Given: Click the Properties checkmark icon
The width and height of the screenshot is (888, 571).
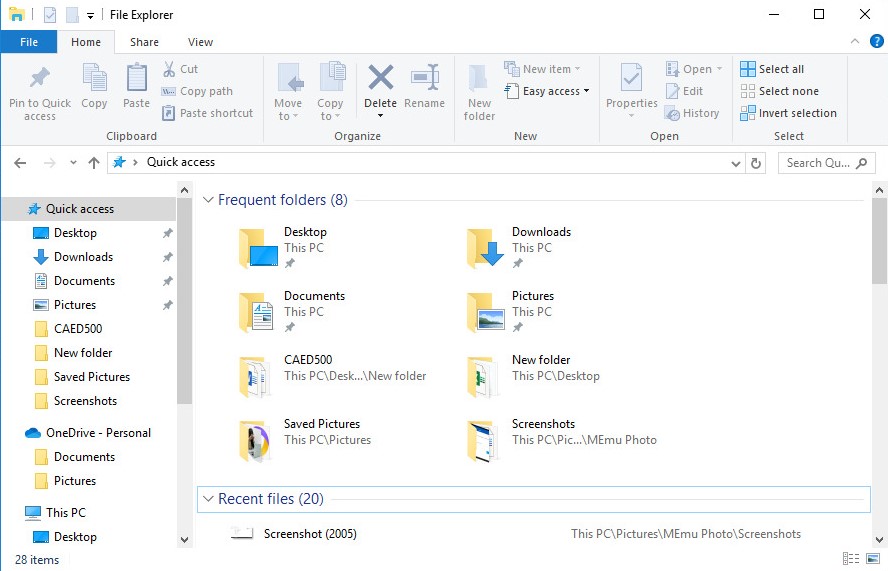Looking at the screenshot, I should [x=631, y=78].
